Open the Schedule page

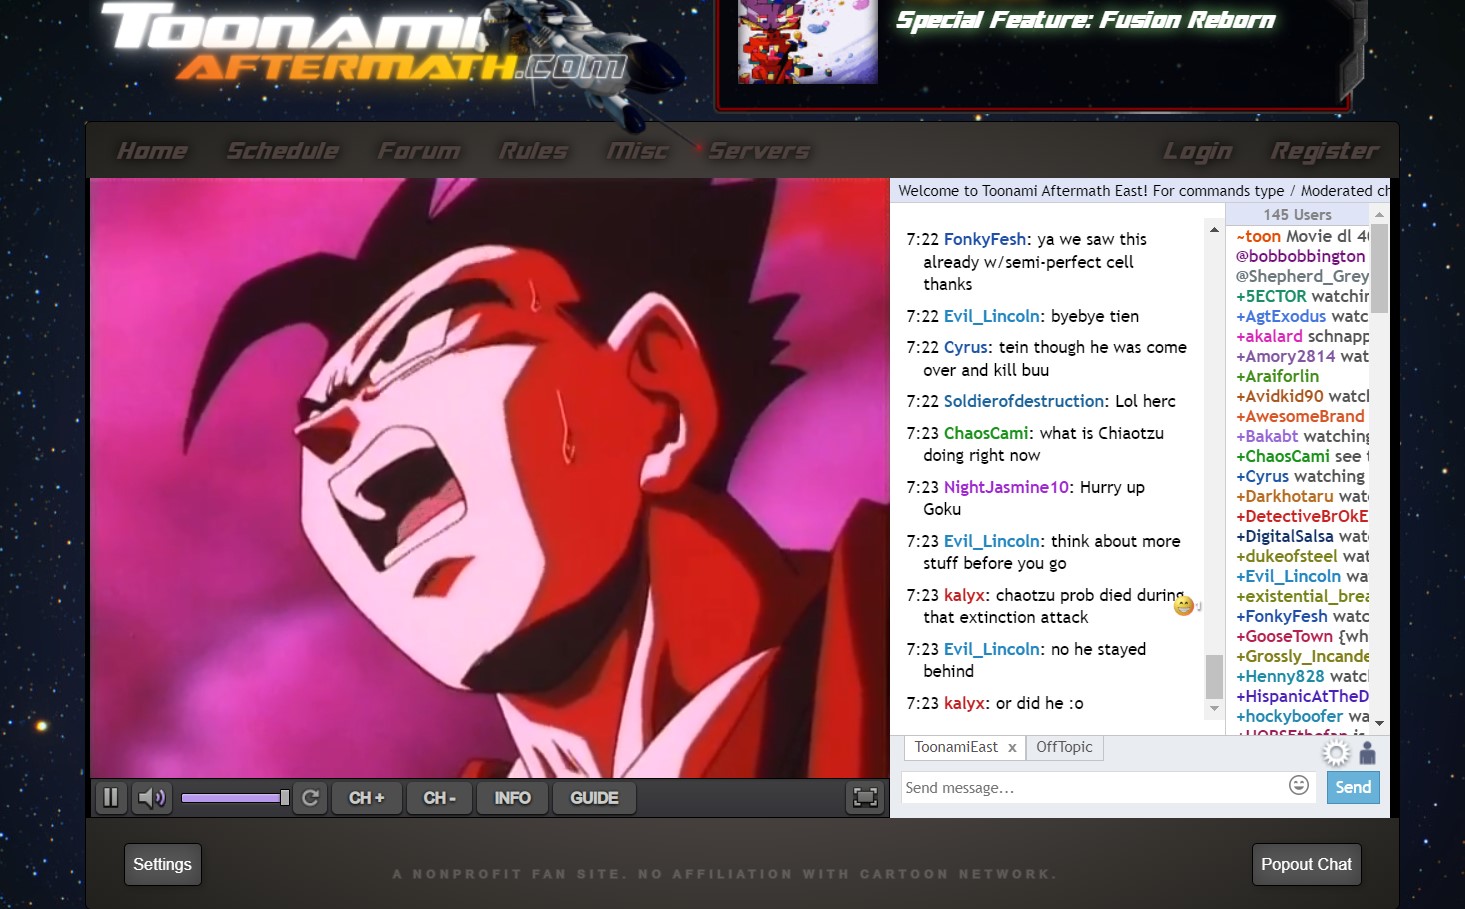click(x=283, y=151)
